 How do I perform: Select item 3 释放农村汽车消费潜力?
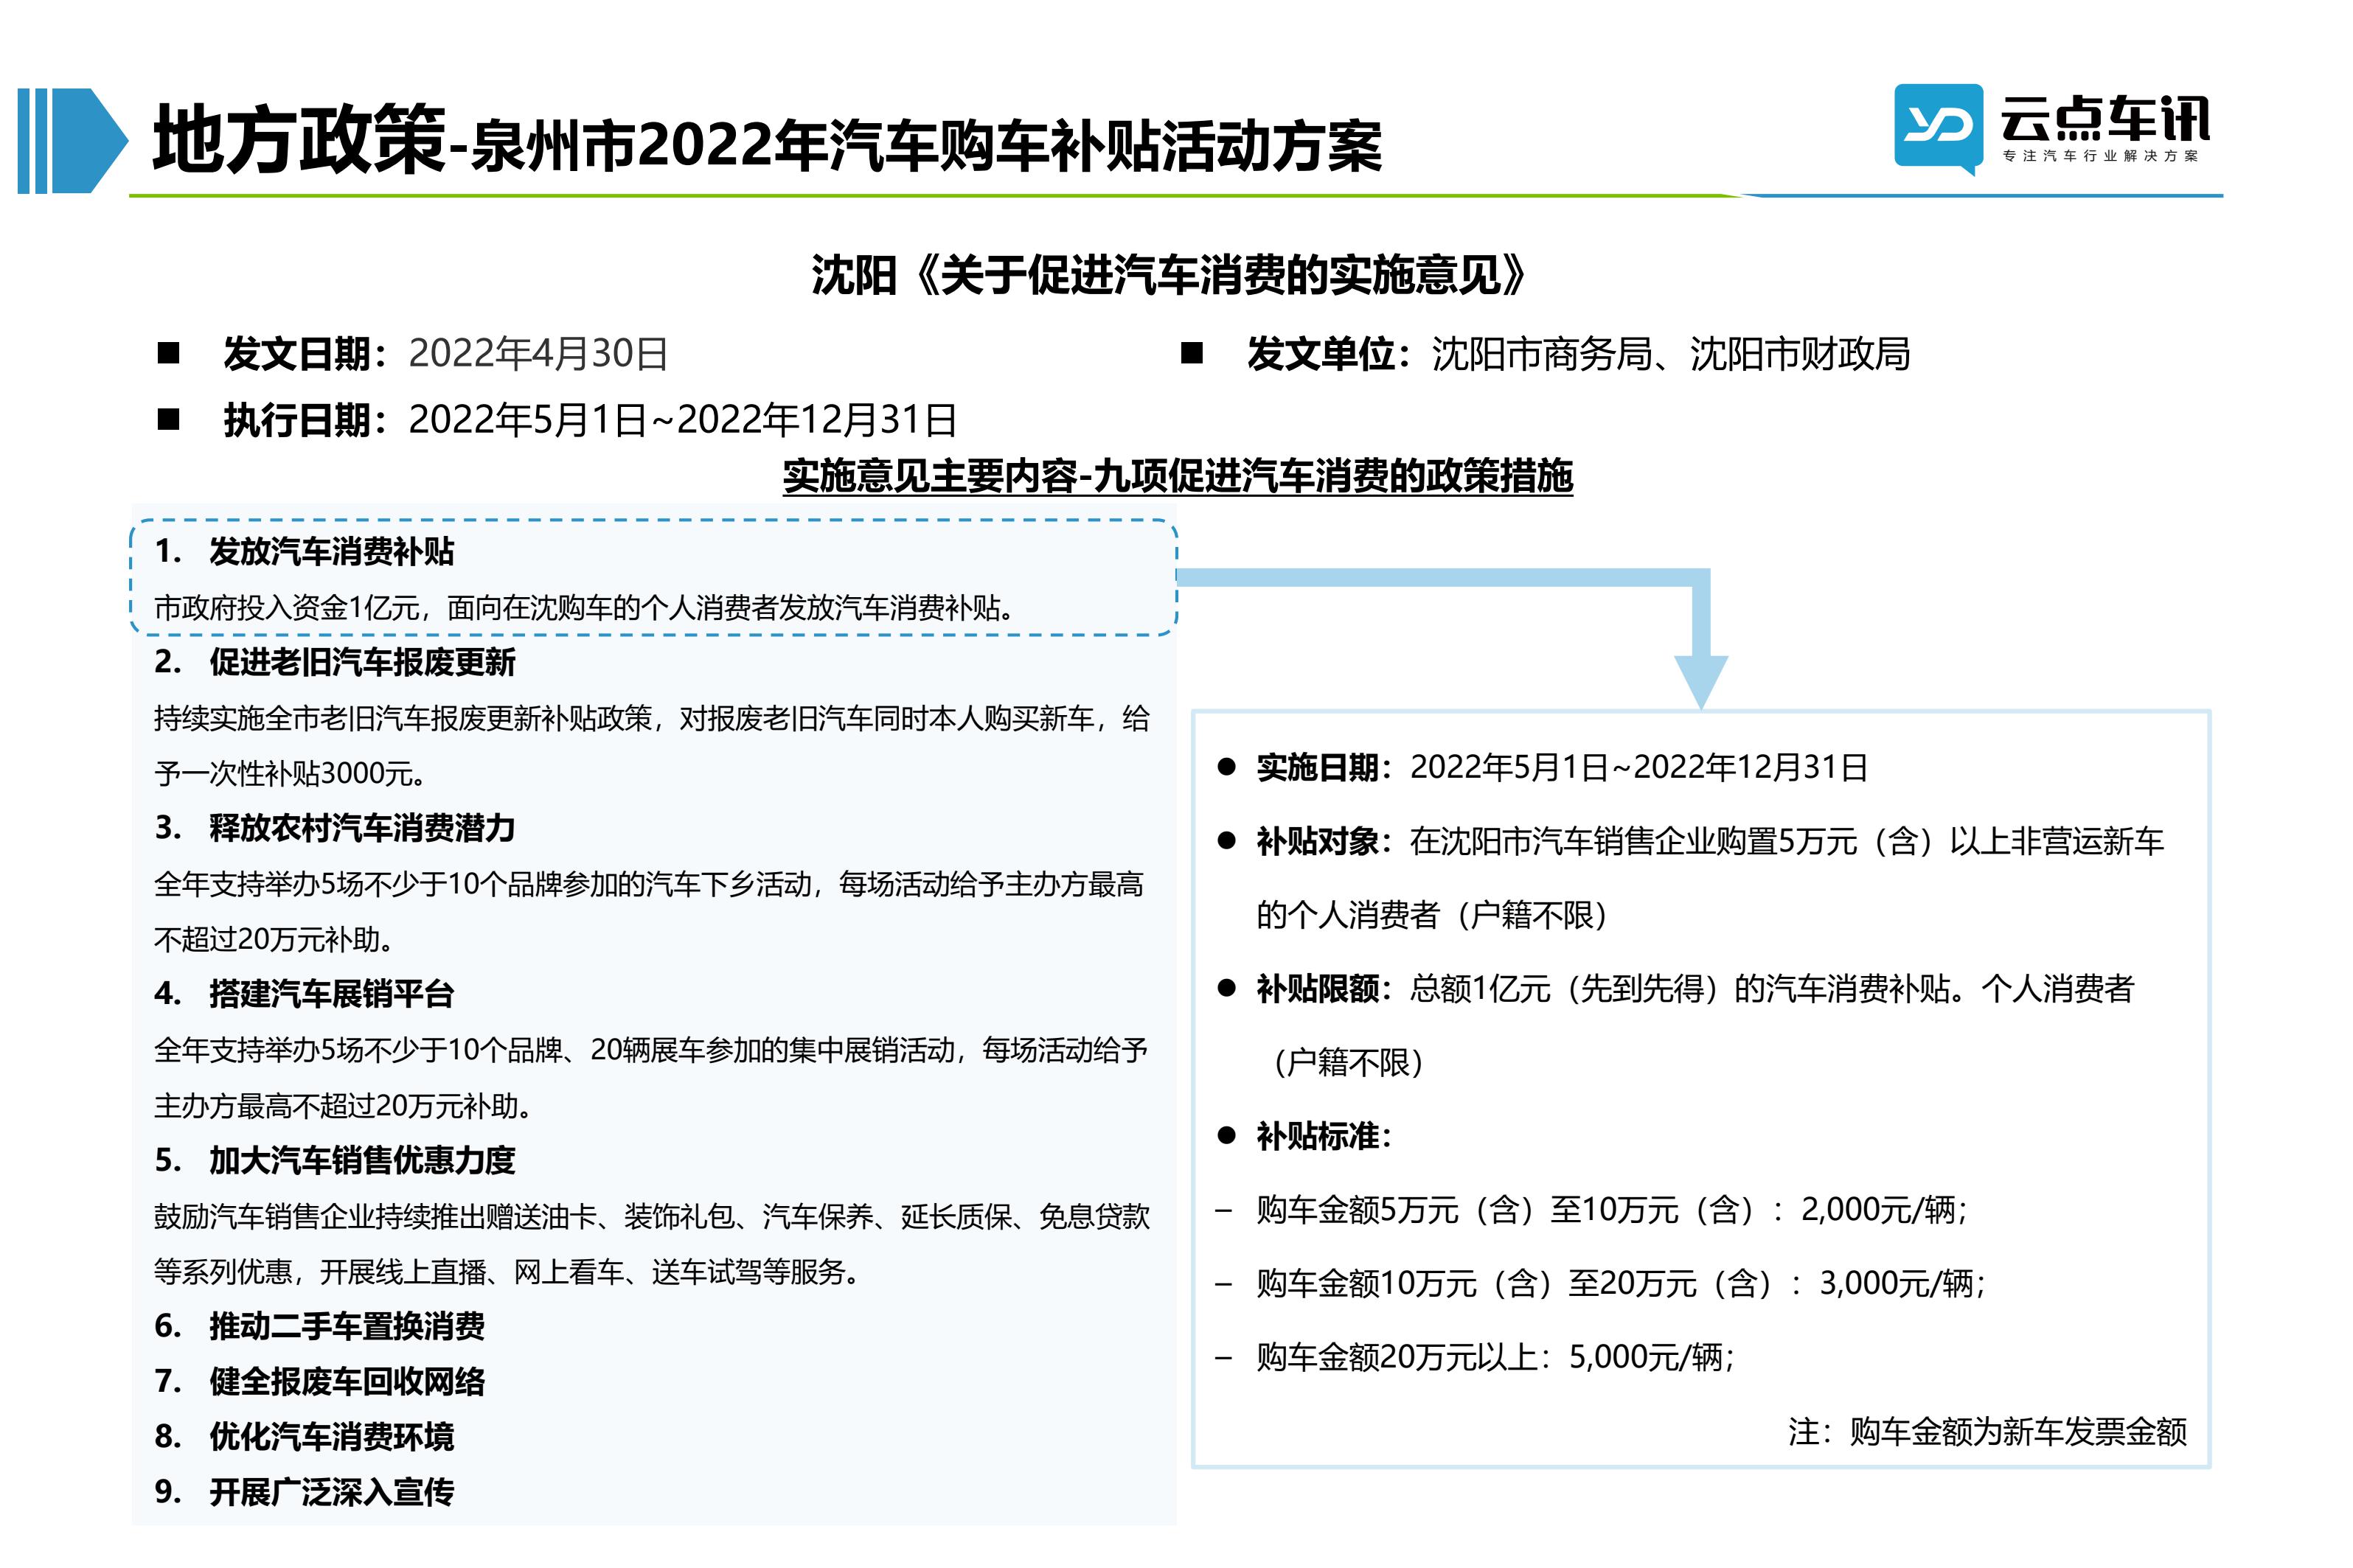coord(335,828)
